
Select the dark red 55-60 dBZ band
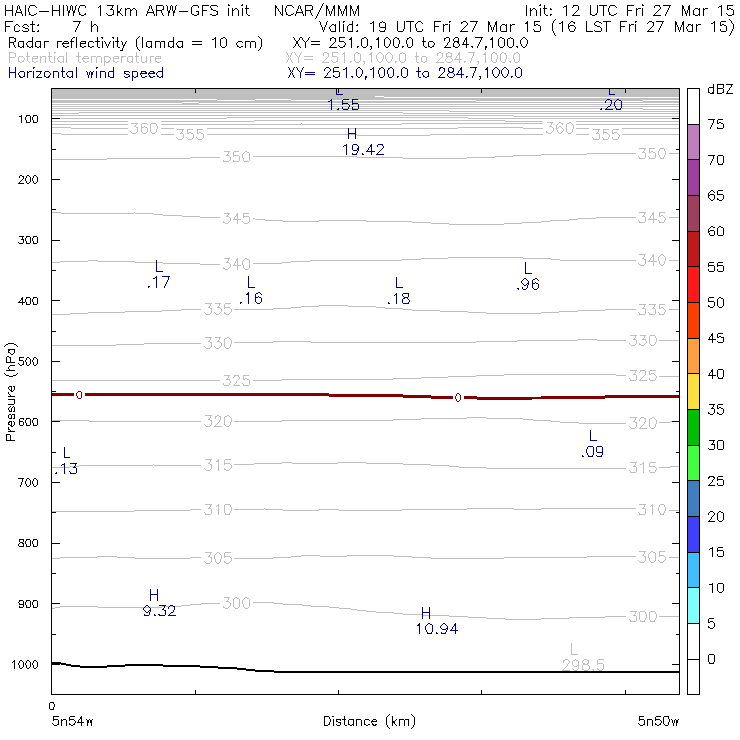click(x=693, y=249)
